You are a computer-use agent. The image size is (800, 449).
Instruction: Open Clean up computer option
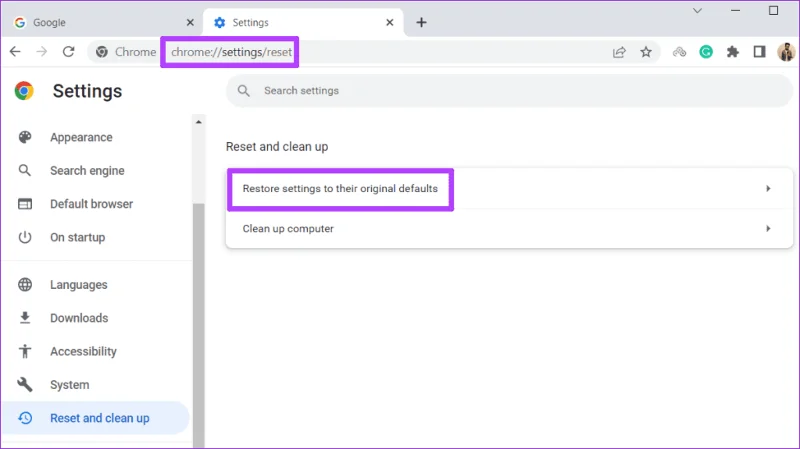(509, 229)
